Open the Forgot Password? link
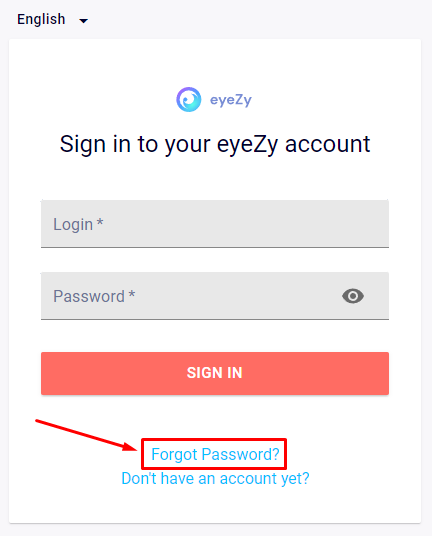432x536 pixels. 215,454
